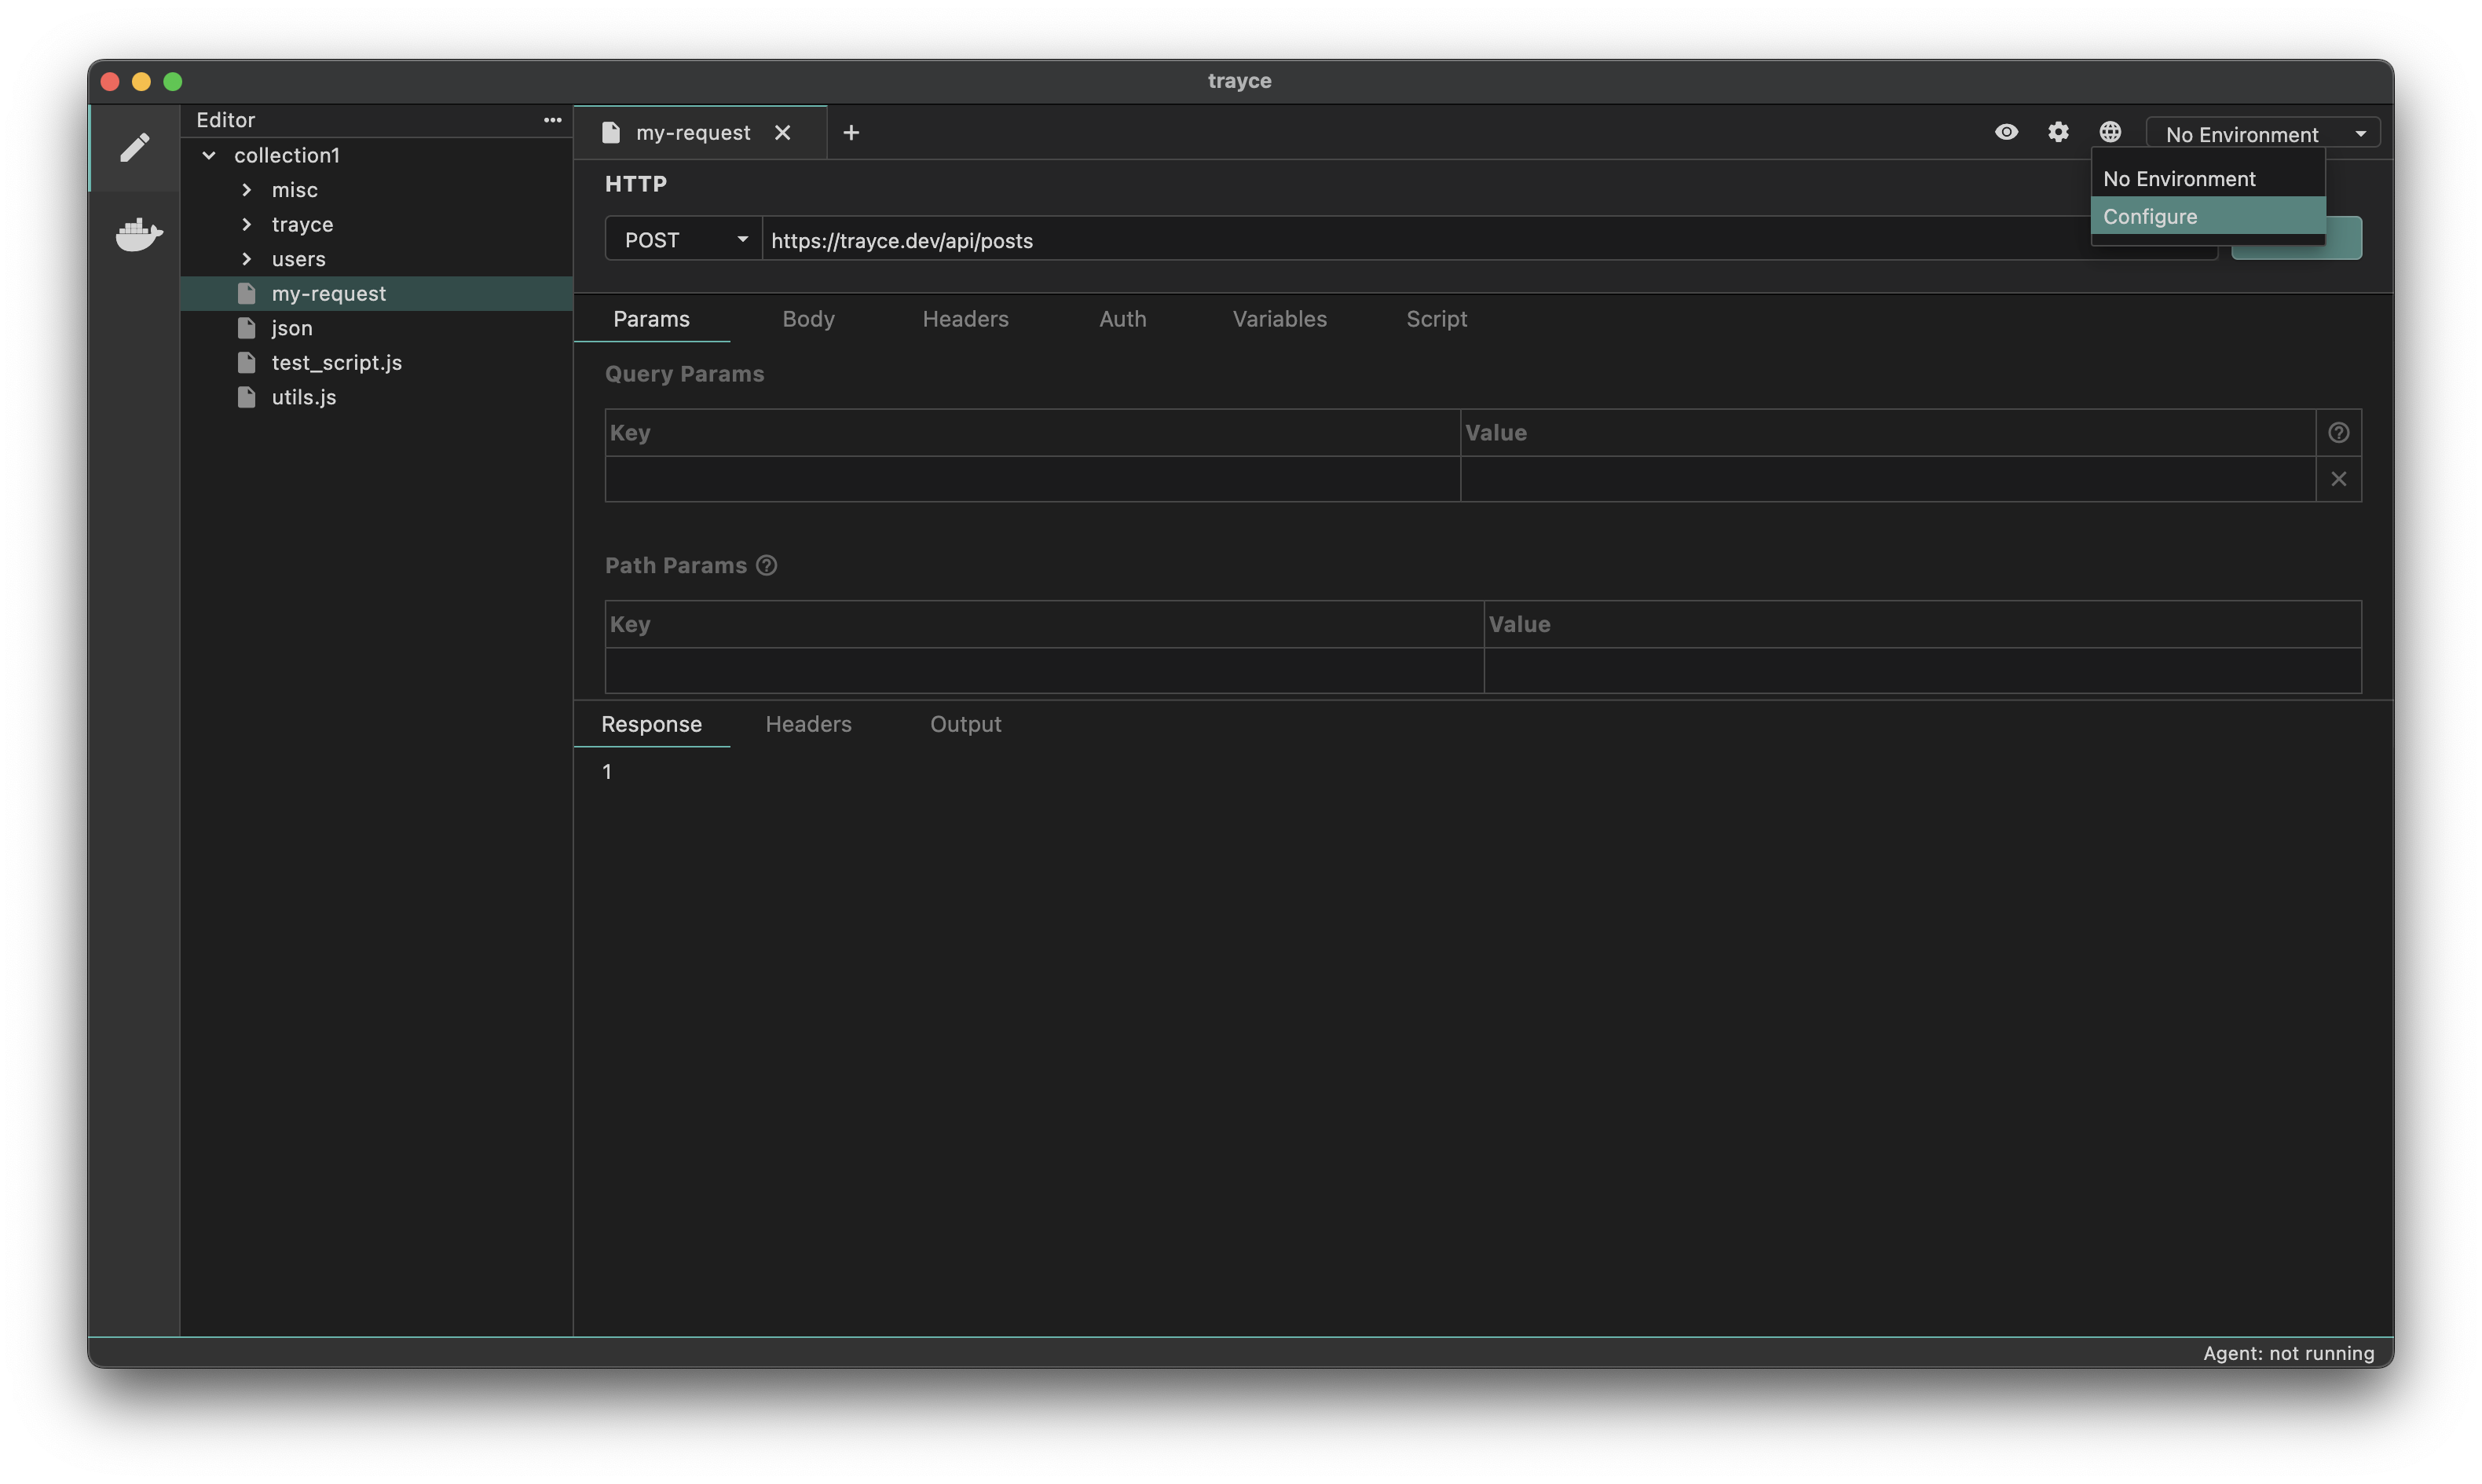Click the globe icon in the toolbar

pos(2110,132)
